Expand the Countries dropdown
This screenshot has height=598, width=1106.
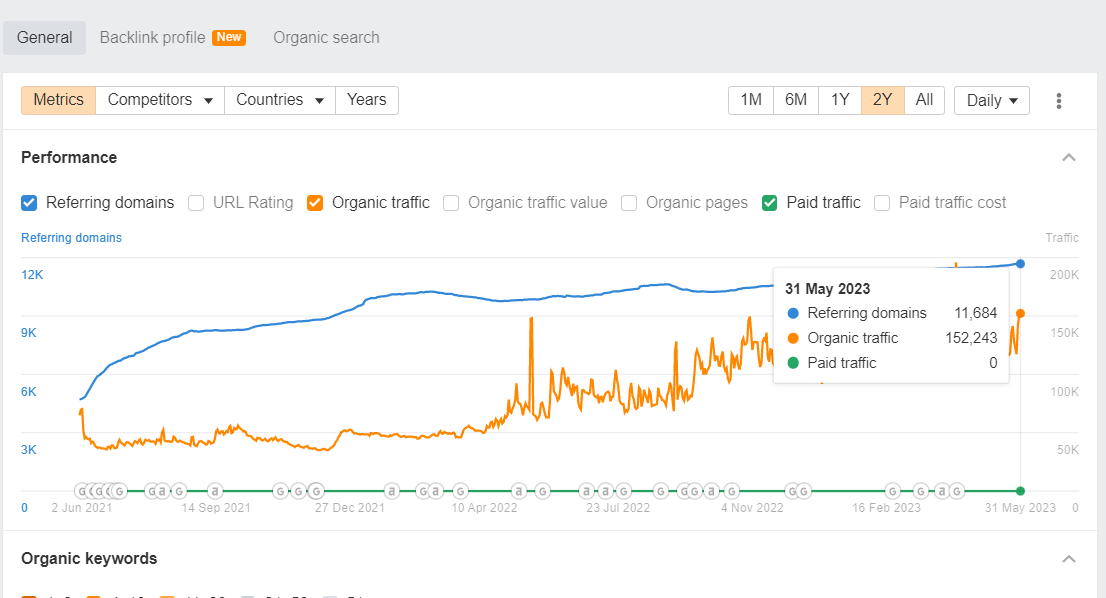point(280,100)
